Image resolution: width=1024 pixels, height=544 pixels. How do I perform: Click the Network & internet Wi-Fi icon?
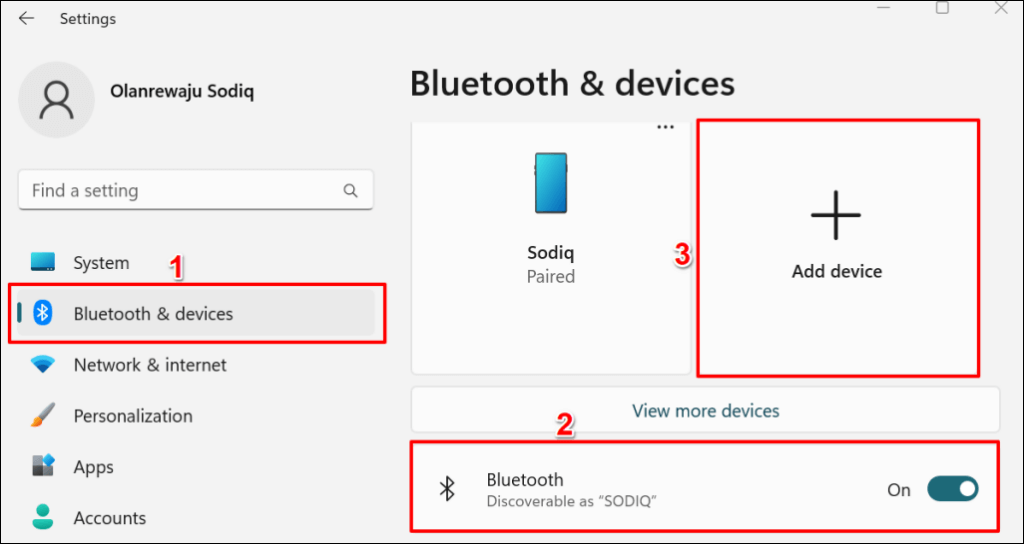tap(43, 365)
